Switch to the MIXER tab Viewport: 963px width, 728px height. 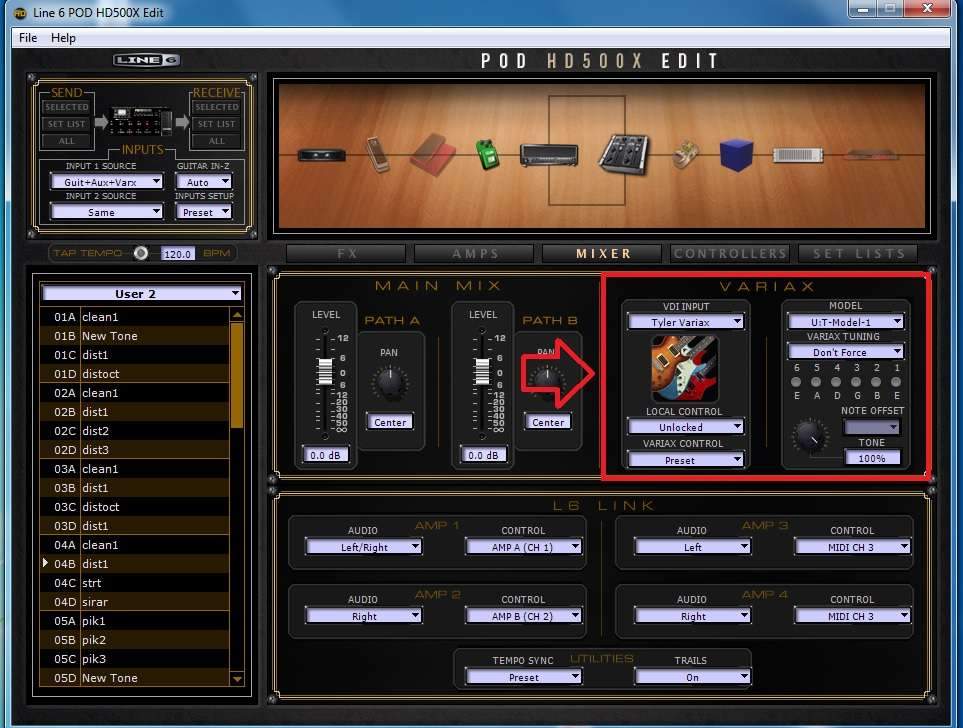[x=602, y=253]
